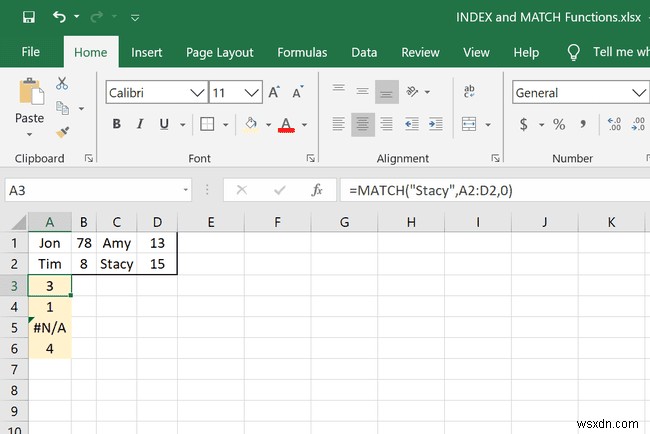Screen dimensions: 650x434
Task: Open Alignment settings dialog launcher
Action: [495, 158]
